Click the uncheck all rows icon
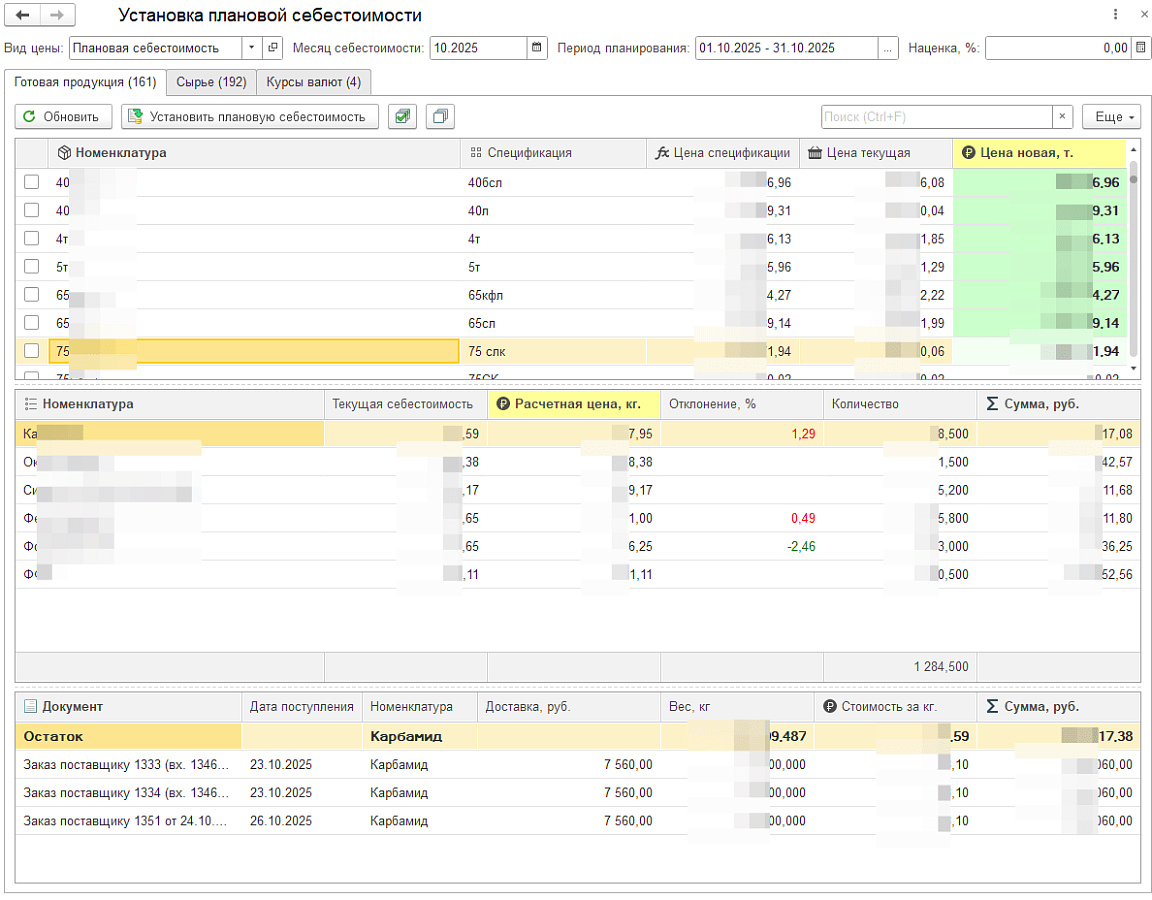The image size is (1152, 900). tap(440, 117)
